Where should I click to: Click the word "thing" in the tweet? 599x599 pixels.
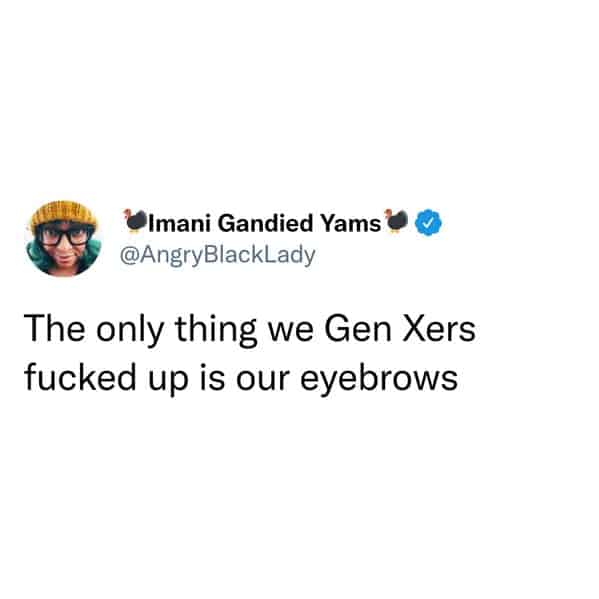[216, 331]
